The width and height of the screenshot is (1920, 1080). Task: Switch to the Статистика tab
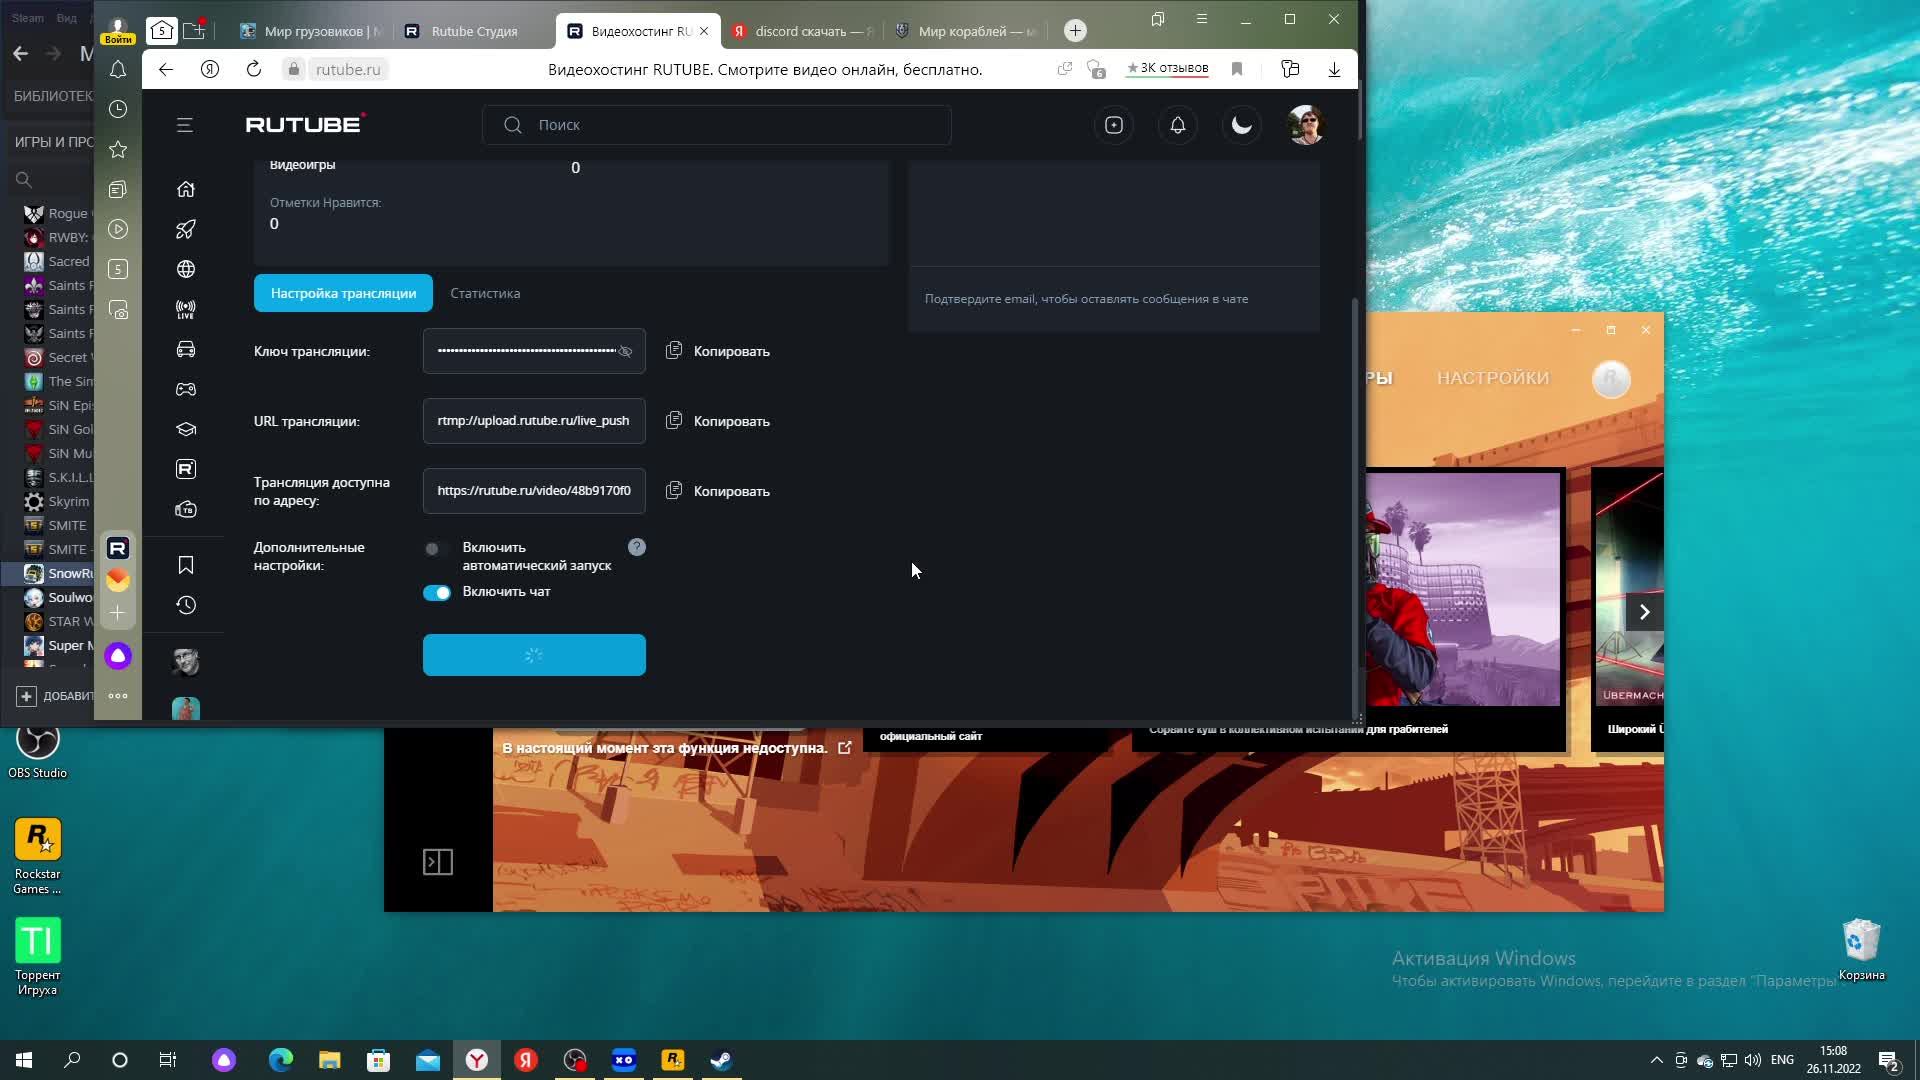coord(485,293)
